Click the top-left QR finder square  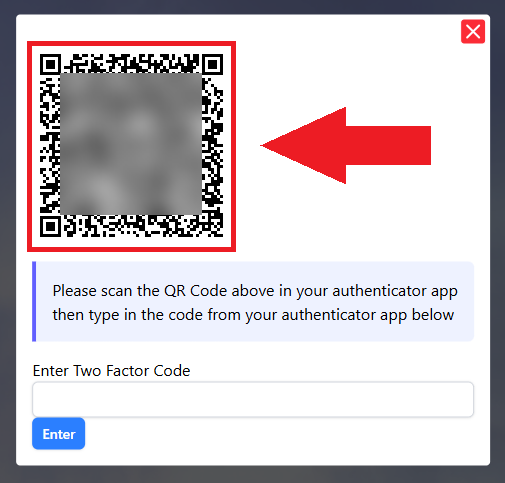pos(50,64)
